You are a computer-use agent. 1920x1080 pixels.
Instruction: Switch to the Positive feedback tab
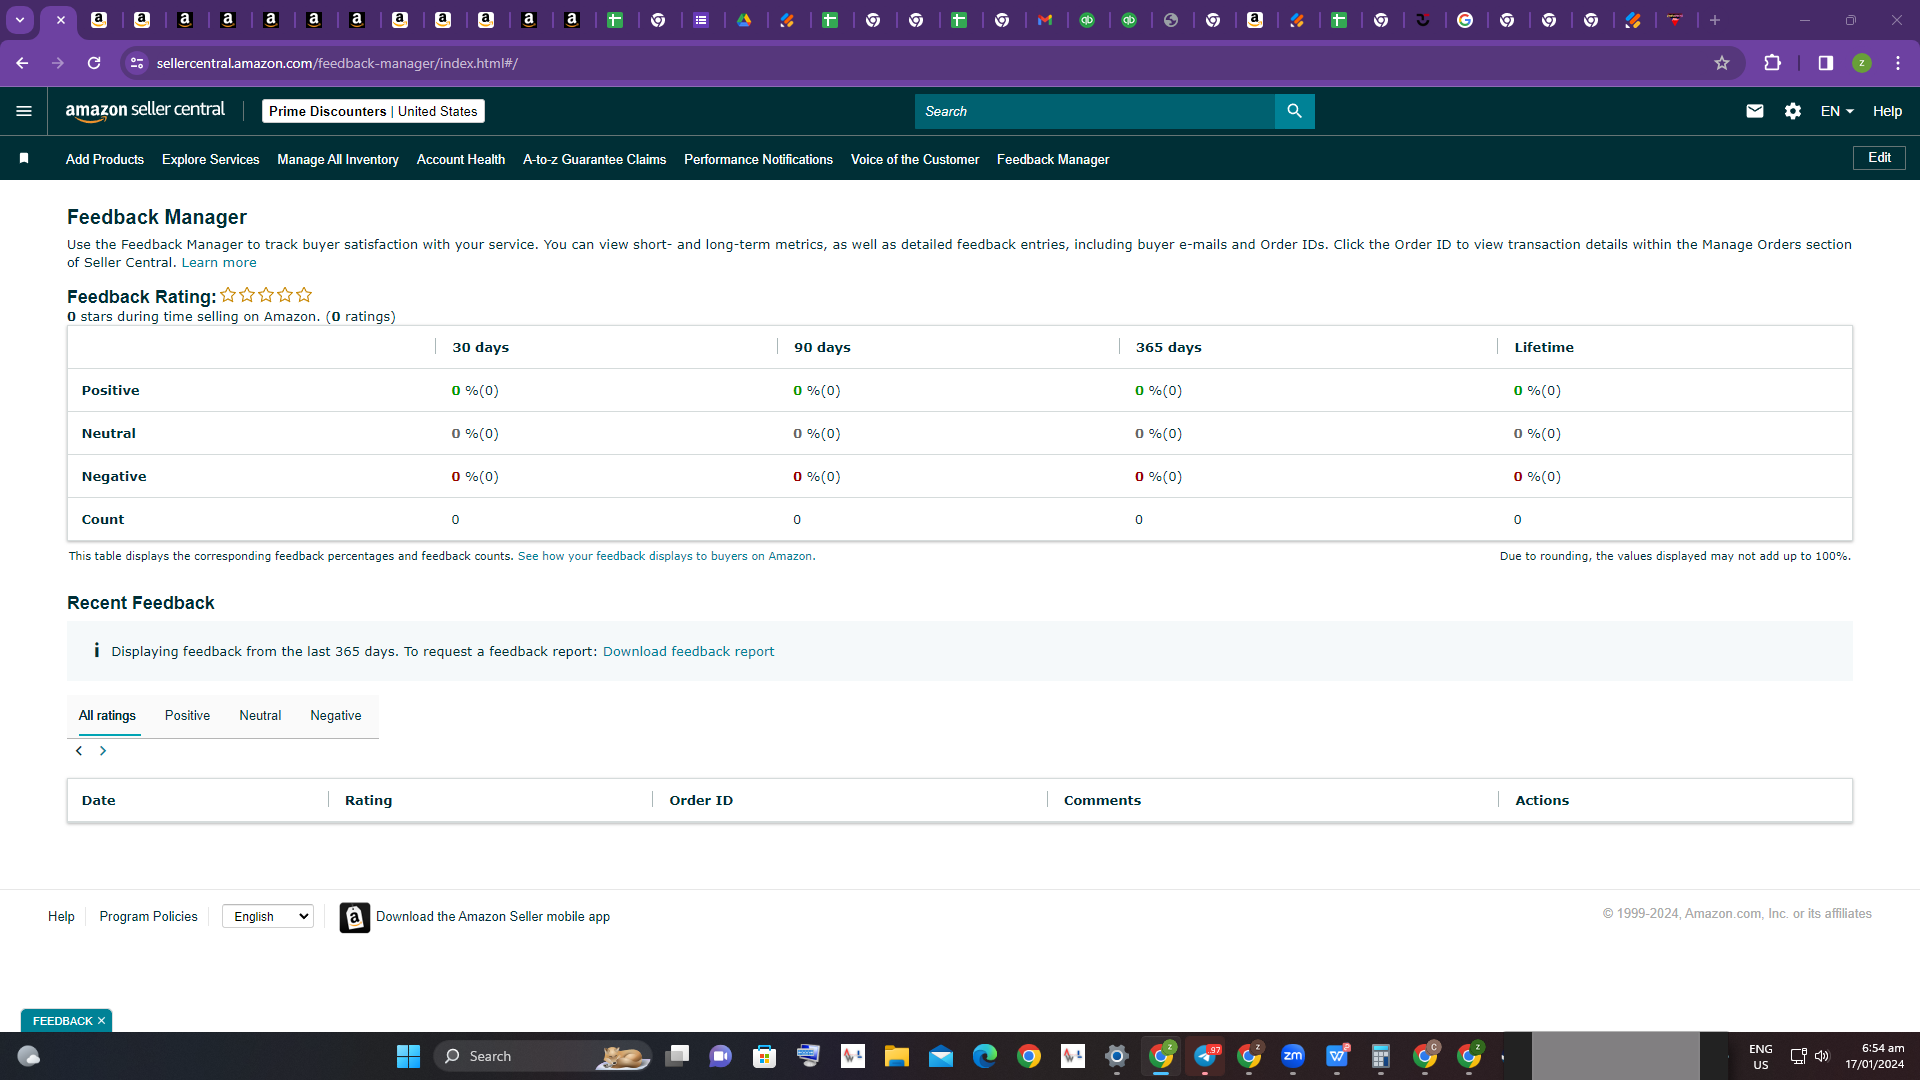187,716
